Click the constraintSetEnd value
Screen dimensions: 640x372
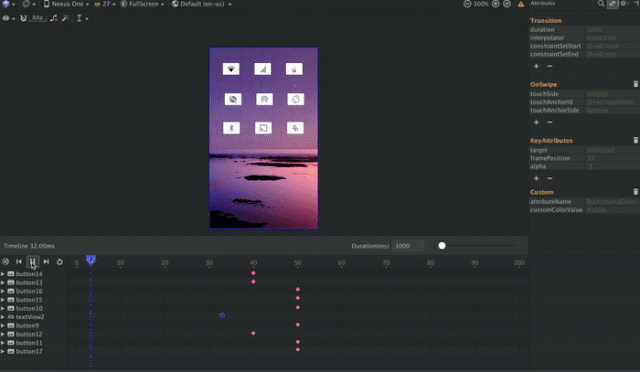[612, 54]
